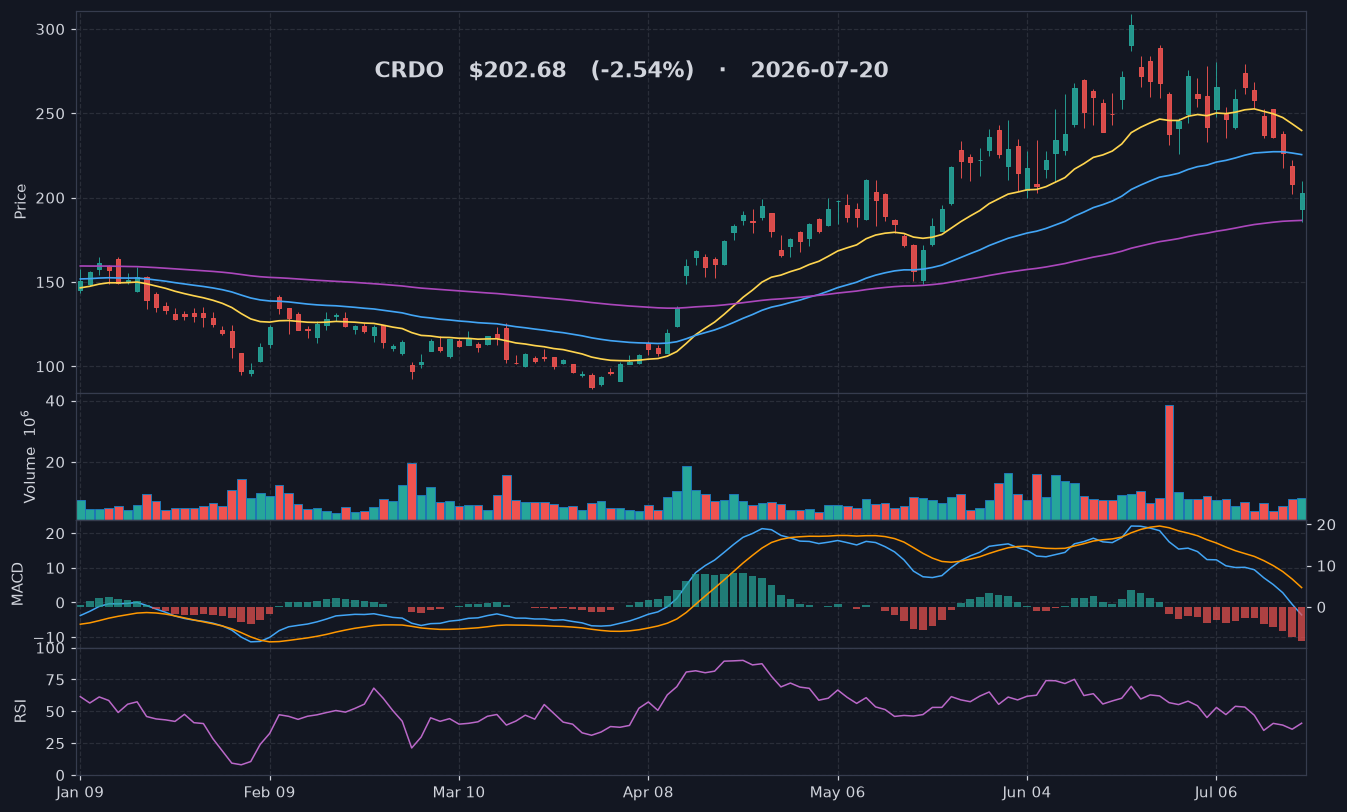Image resolution: width=1347 pixels, height=812 pixels.
Task: Click the Price axis title
Action: 21,201
